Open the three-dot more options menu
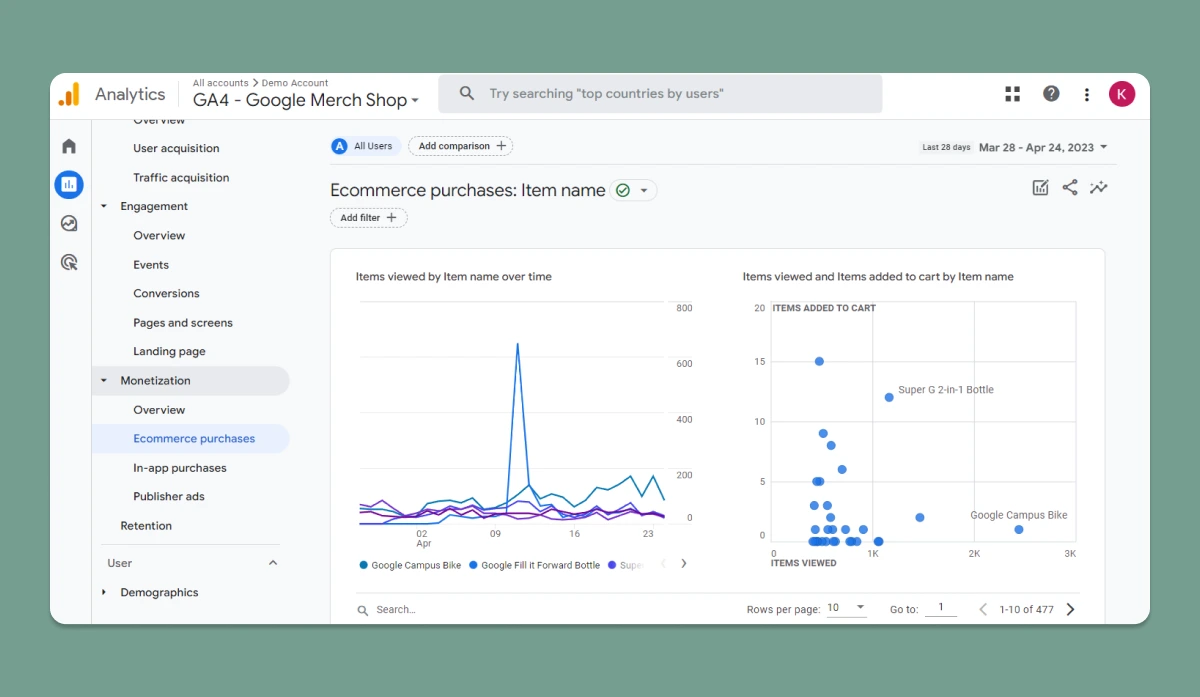The width and height of the screenshot is (1200, 697). pyautogui.click(x=1087, y=94)
